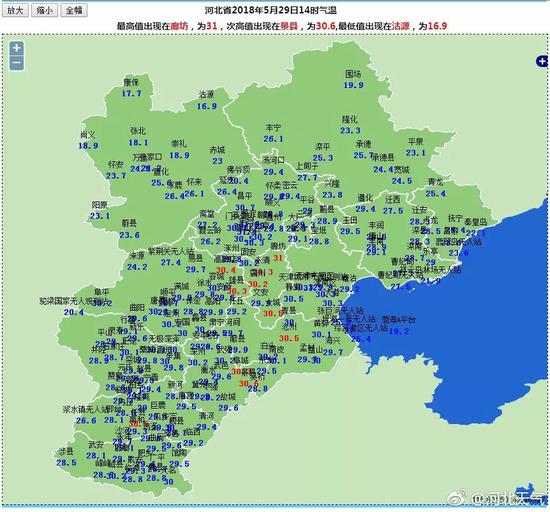Click the 蔚县 station label
Screen dimensions: 550x512
point(129,223)
